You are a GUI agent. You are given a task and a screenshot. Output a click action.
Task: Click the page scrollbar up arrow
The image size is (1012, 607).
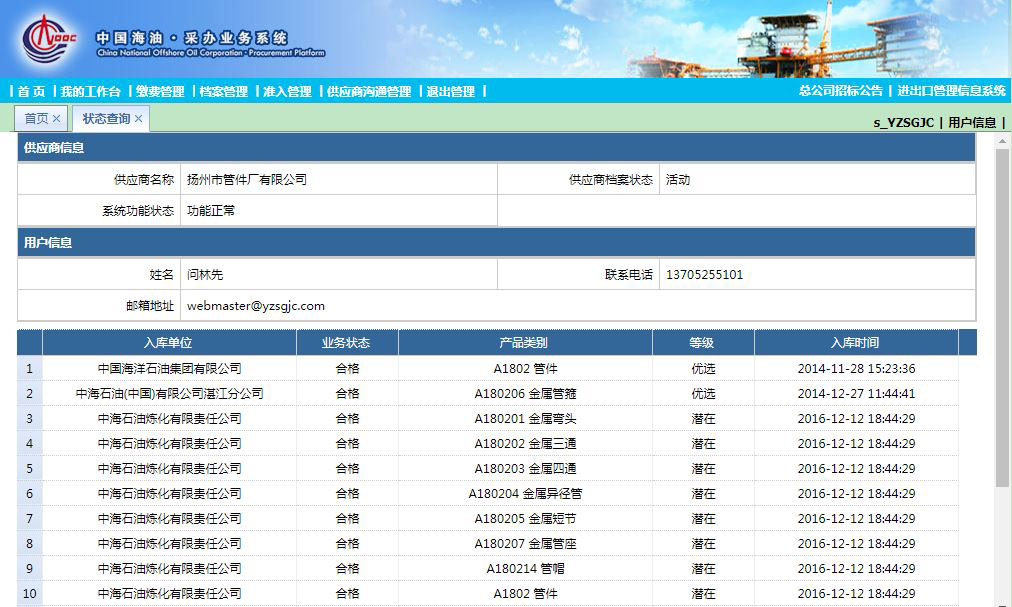(1002, 140)
